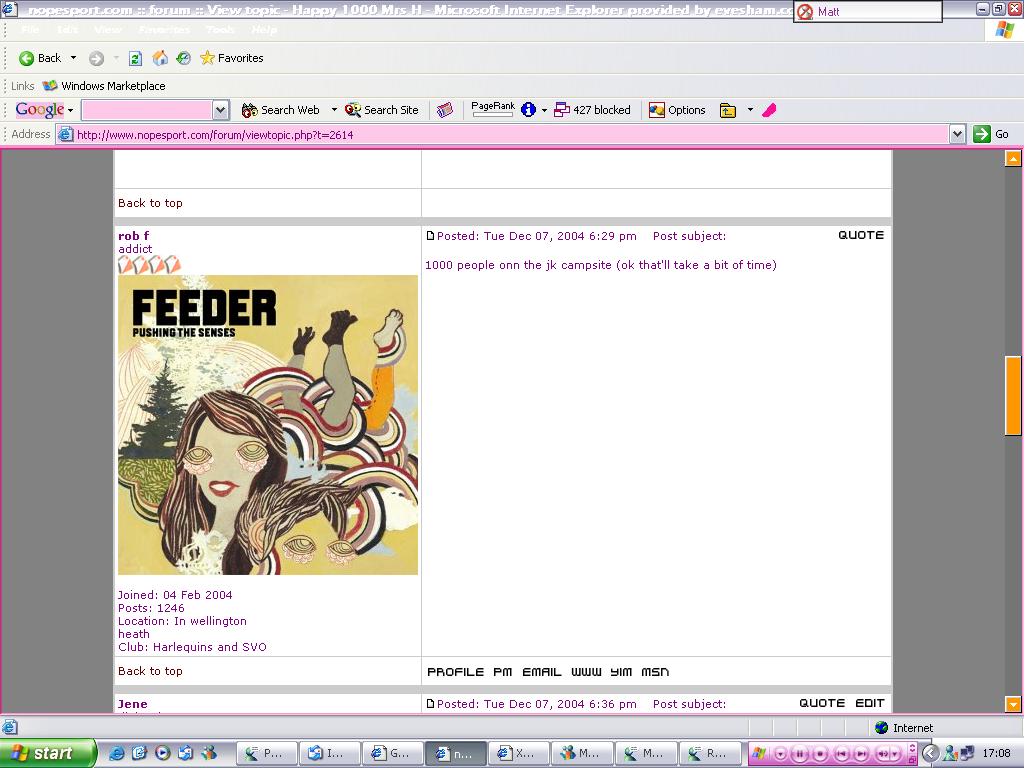Click the Forward navigation arrow

coord(96,59)
